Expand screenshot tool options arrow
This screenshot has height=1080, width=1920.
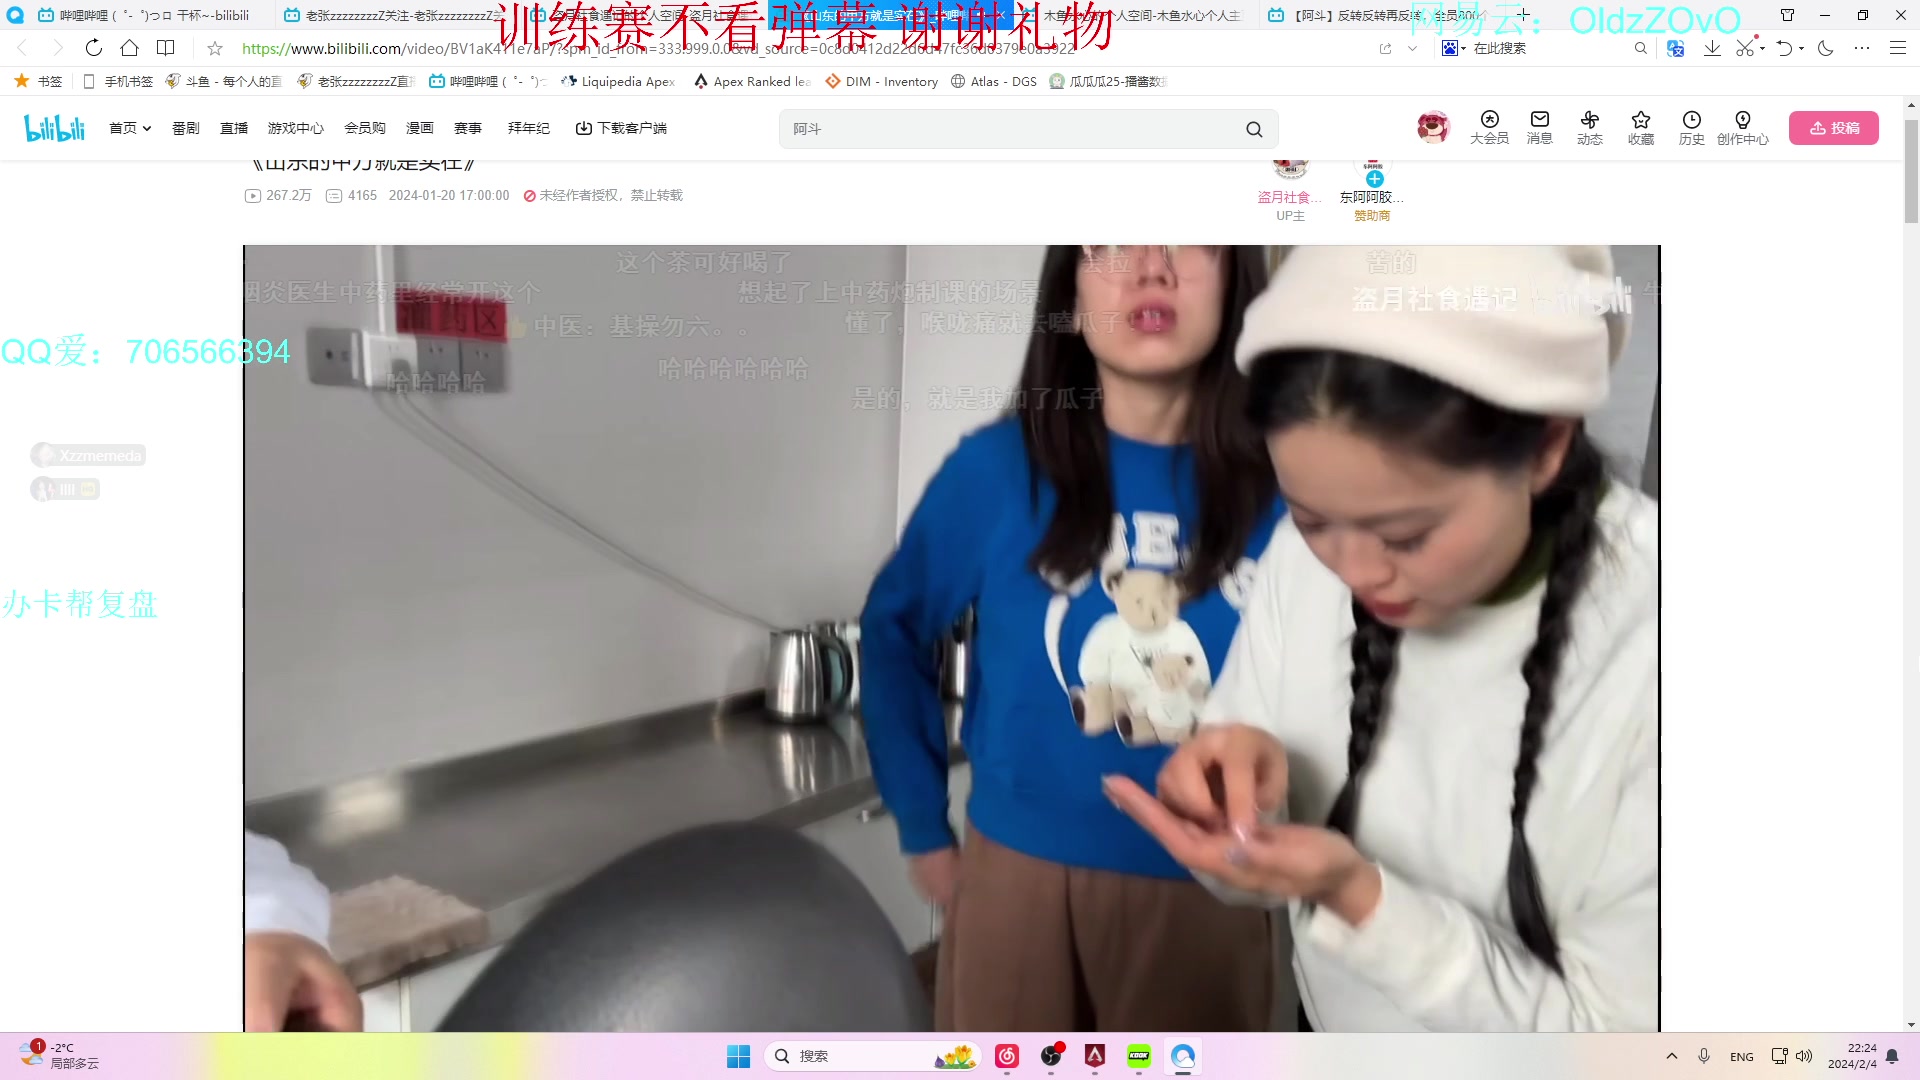[x=1763, y=48]
